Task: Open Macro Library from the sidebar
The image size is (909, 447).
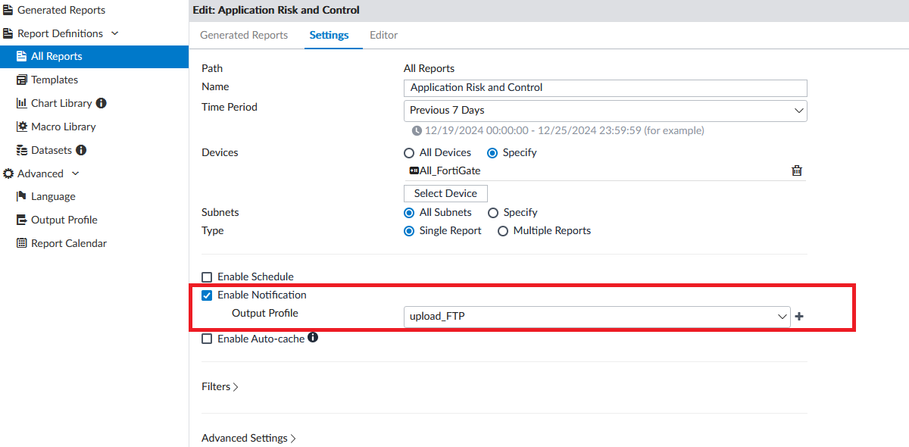Action: pyautogui.click(x=63, y=127)
